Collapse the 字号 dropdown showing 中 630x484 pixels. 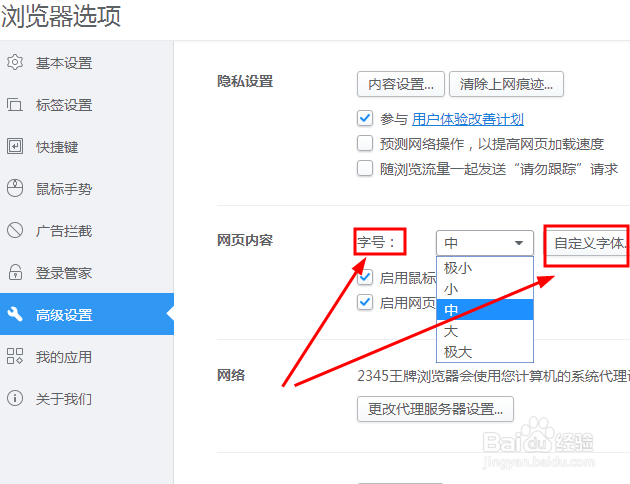coord(485,243)
